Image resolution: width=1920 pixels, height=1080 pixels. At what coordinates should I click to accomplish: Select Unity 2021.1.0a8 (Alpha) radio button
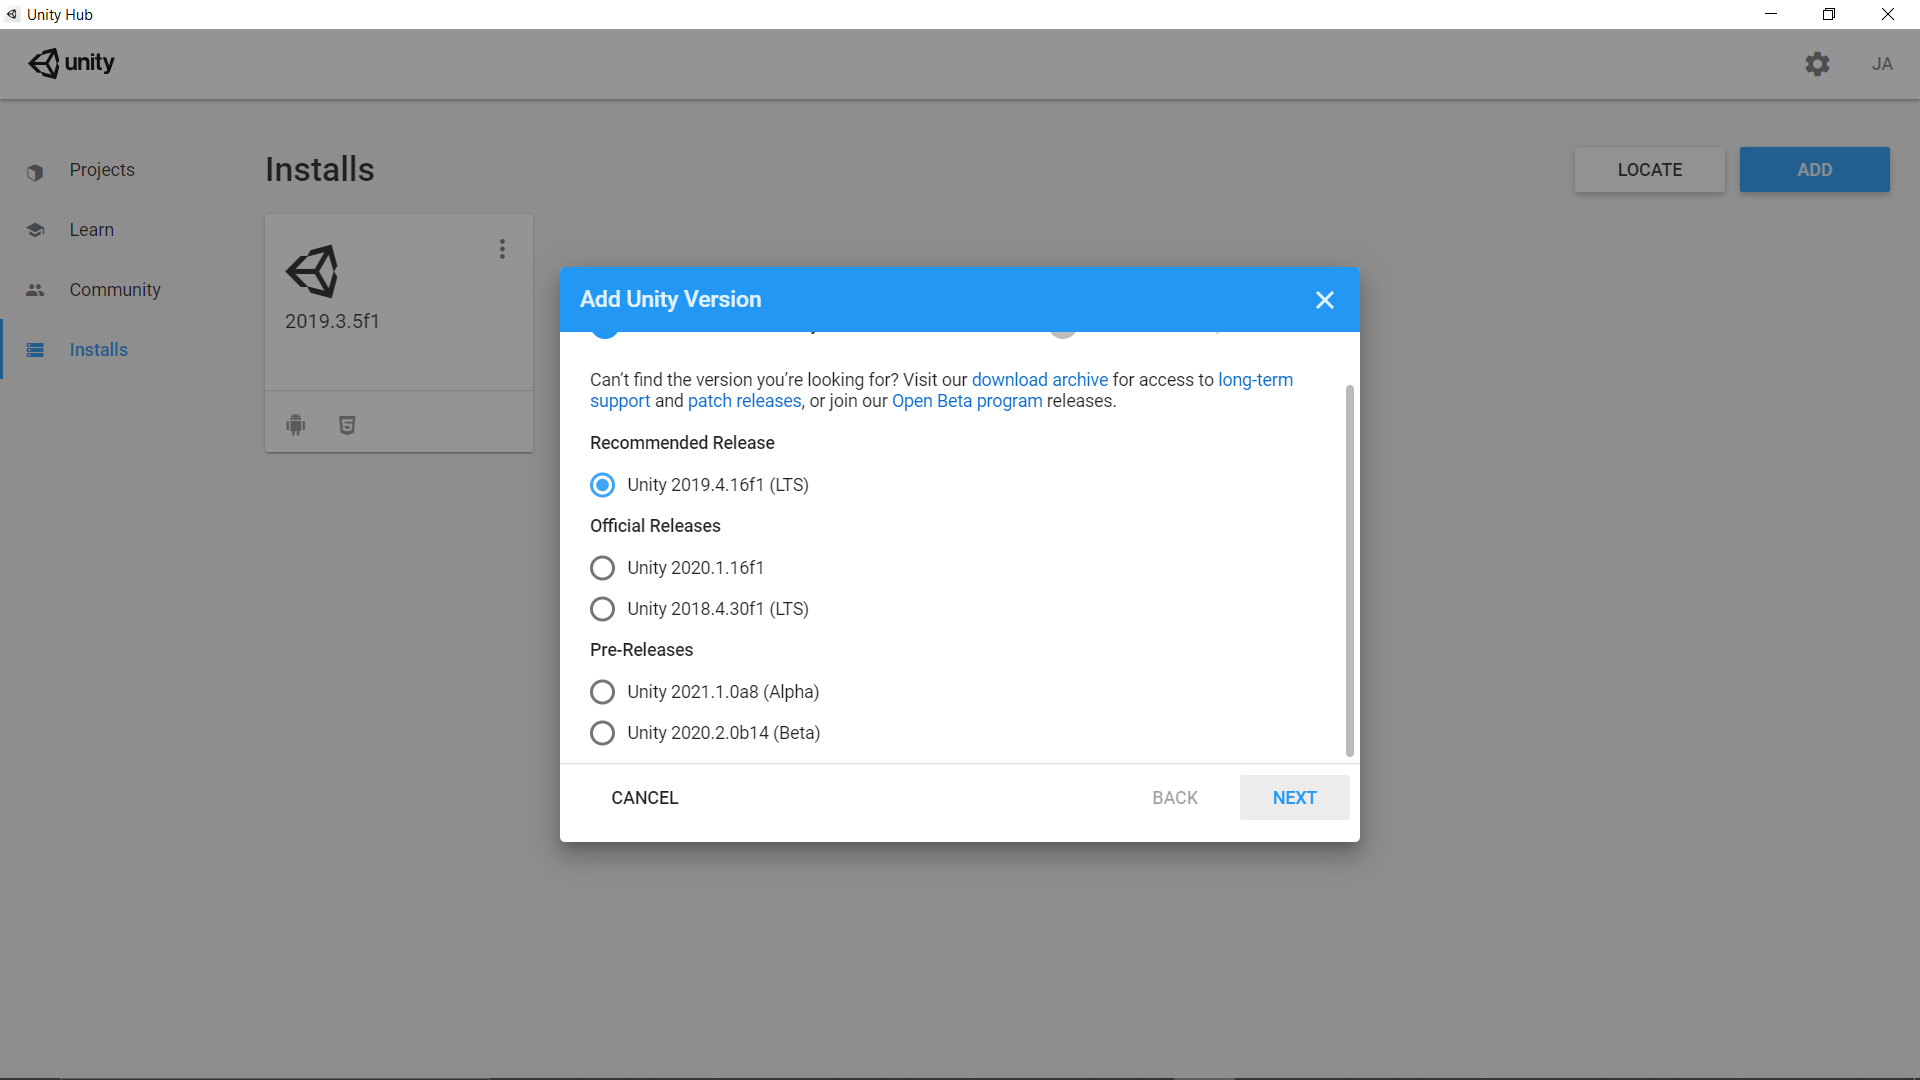tap(602, 692)
